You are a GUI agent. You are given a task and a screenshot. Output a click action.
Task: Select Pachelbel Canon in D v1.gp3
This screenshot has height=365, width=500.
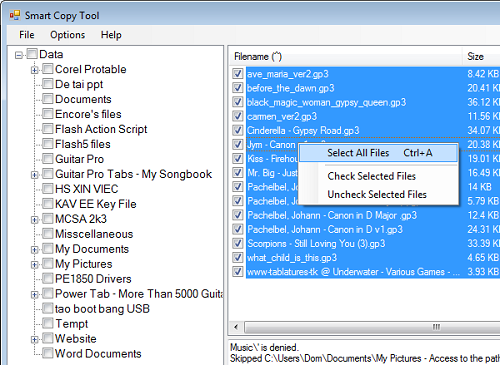(325, 229)
